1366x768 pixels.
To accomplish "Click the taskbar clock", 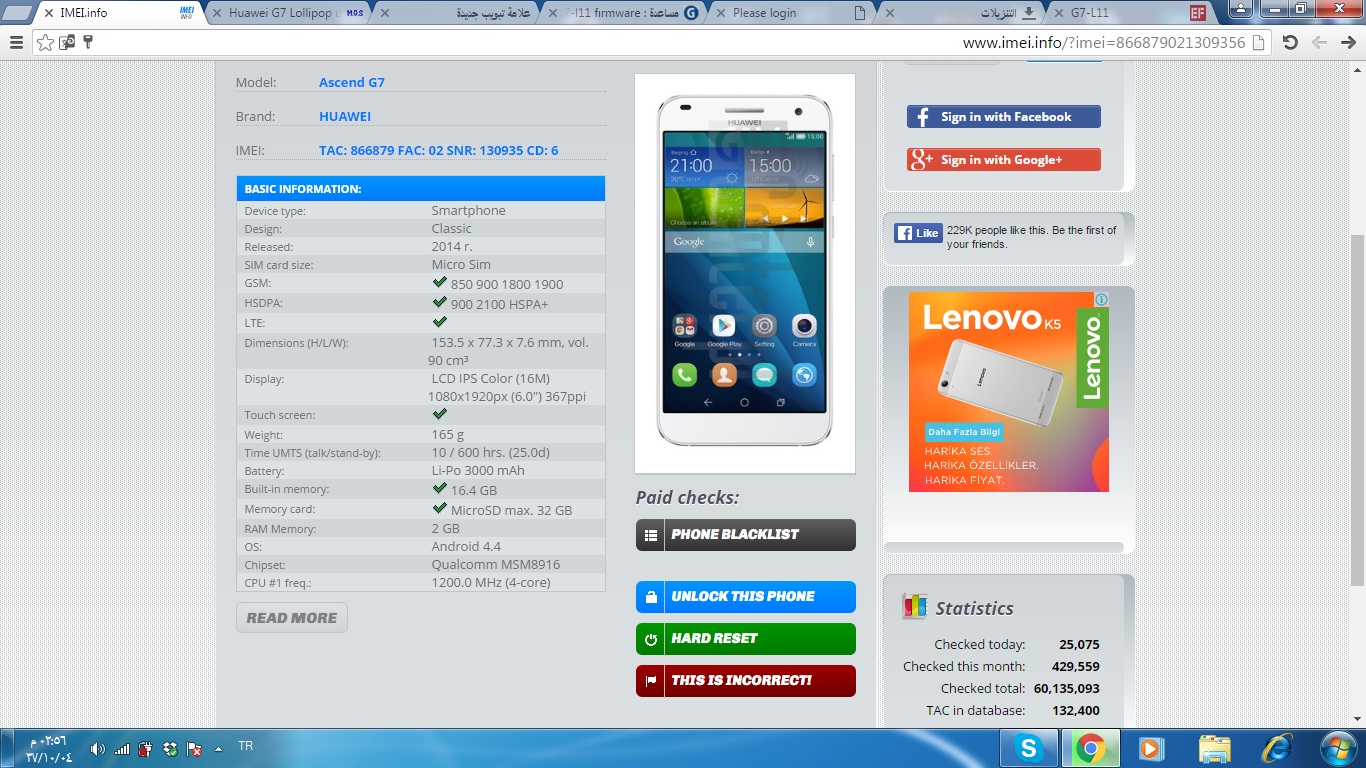I will tap(47, 749).
